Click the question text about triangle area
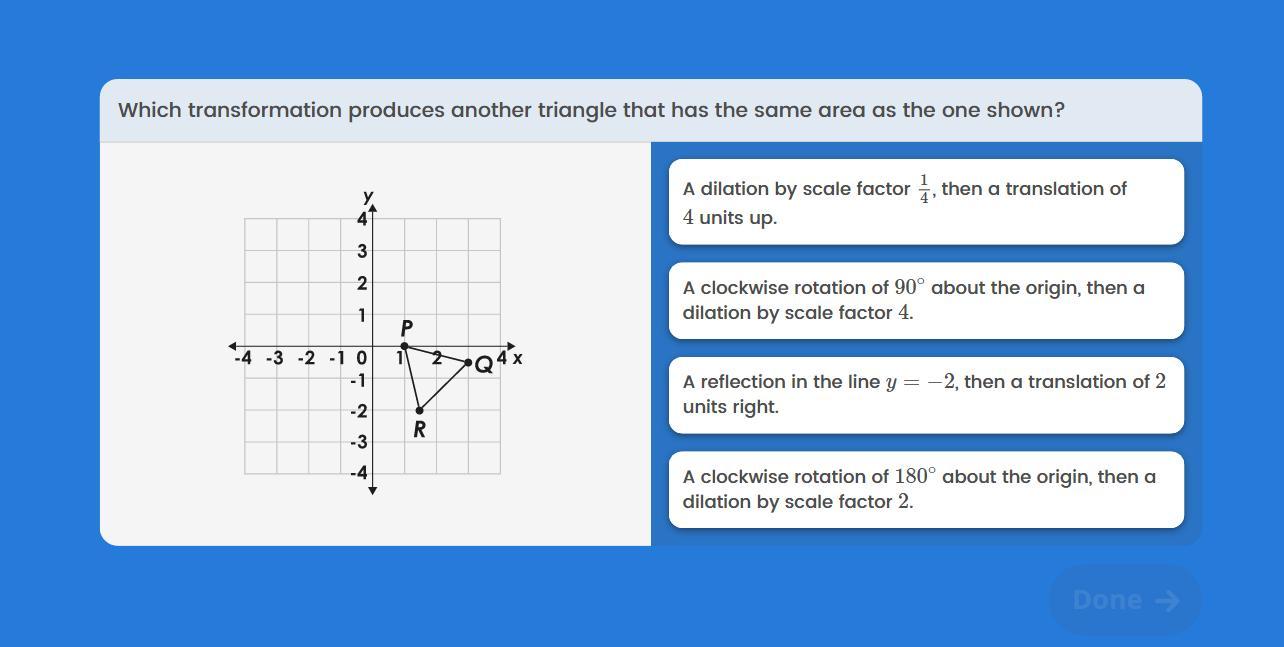Viewport: 1284px width, 647px height. click(591, 110)
